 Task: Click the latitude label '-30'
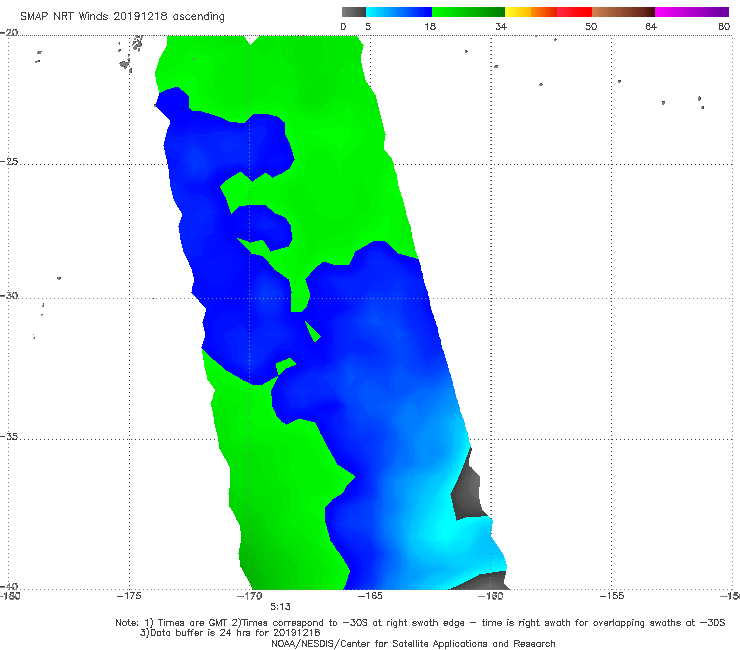point(9,295)
